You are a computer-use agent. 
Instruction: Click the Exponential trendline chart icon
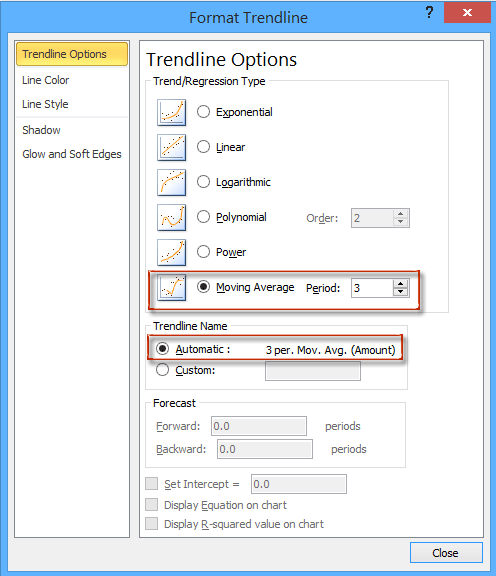(172, 112)
